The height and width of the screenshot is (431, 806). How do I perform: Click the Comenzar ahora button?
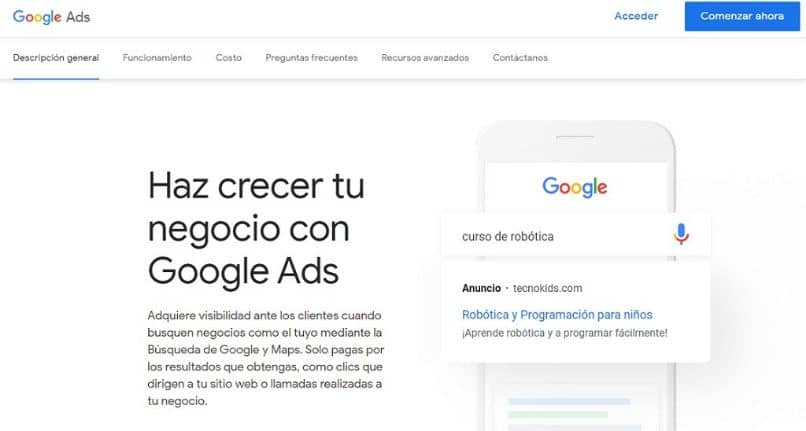pyautogui.click(x=742, y=16)
